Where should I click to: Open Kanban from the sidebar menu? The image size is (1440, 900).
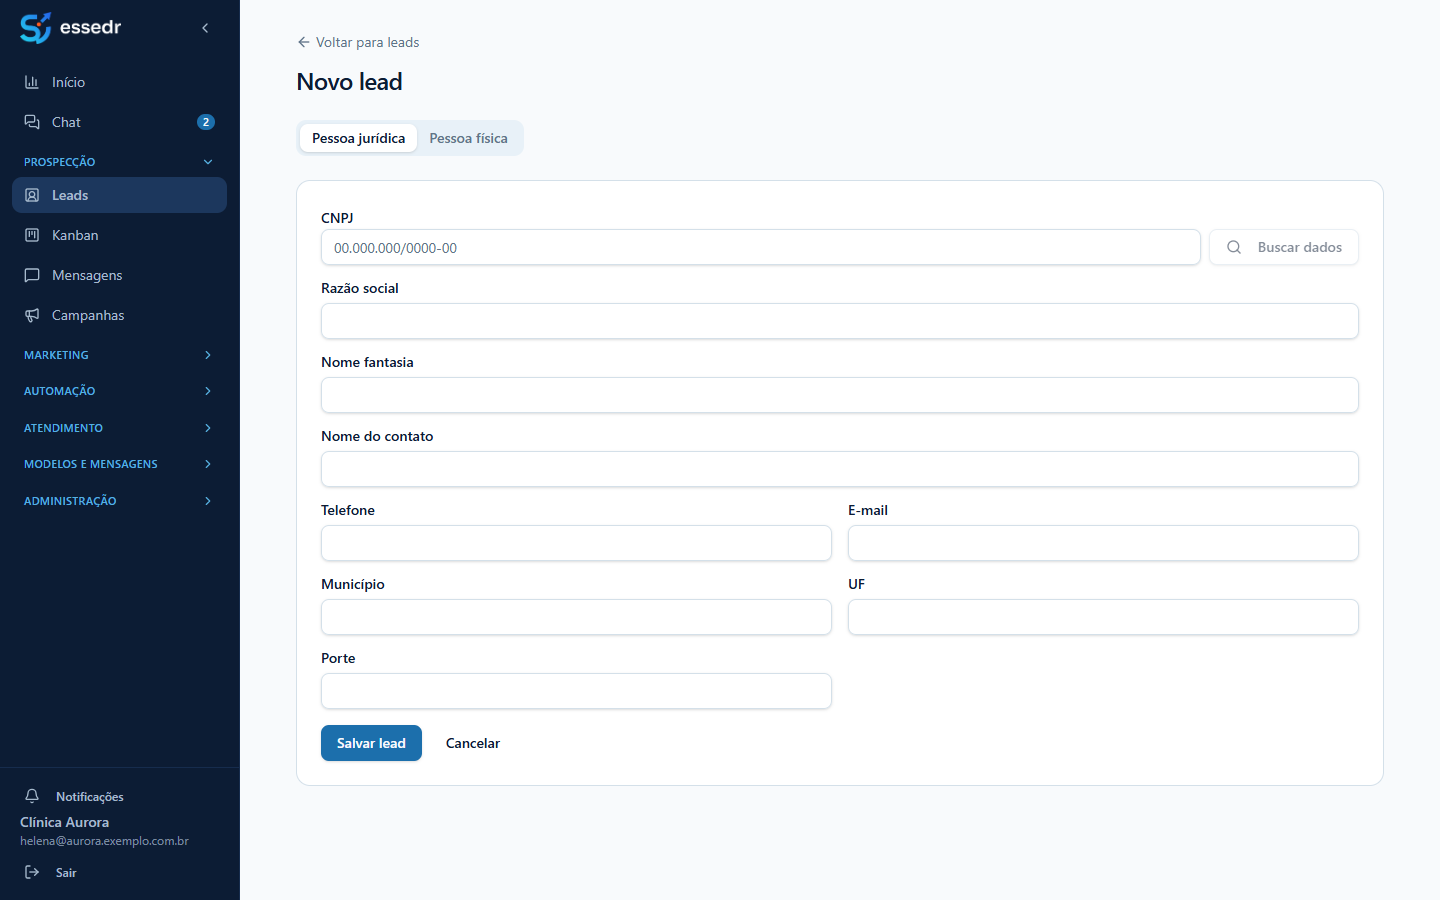pyautogui.click(x=119, y=235)
